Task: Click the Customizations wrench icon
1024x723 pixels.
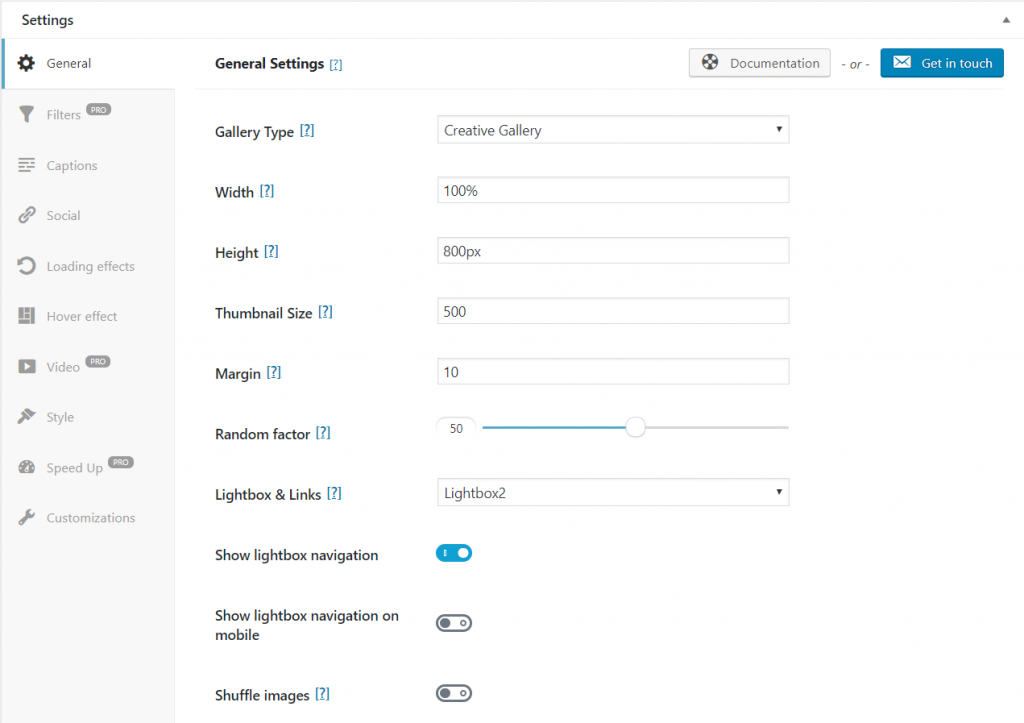Action: 26,517
